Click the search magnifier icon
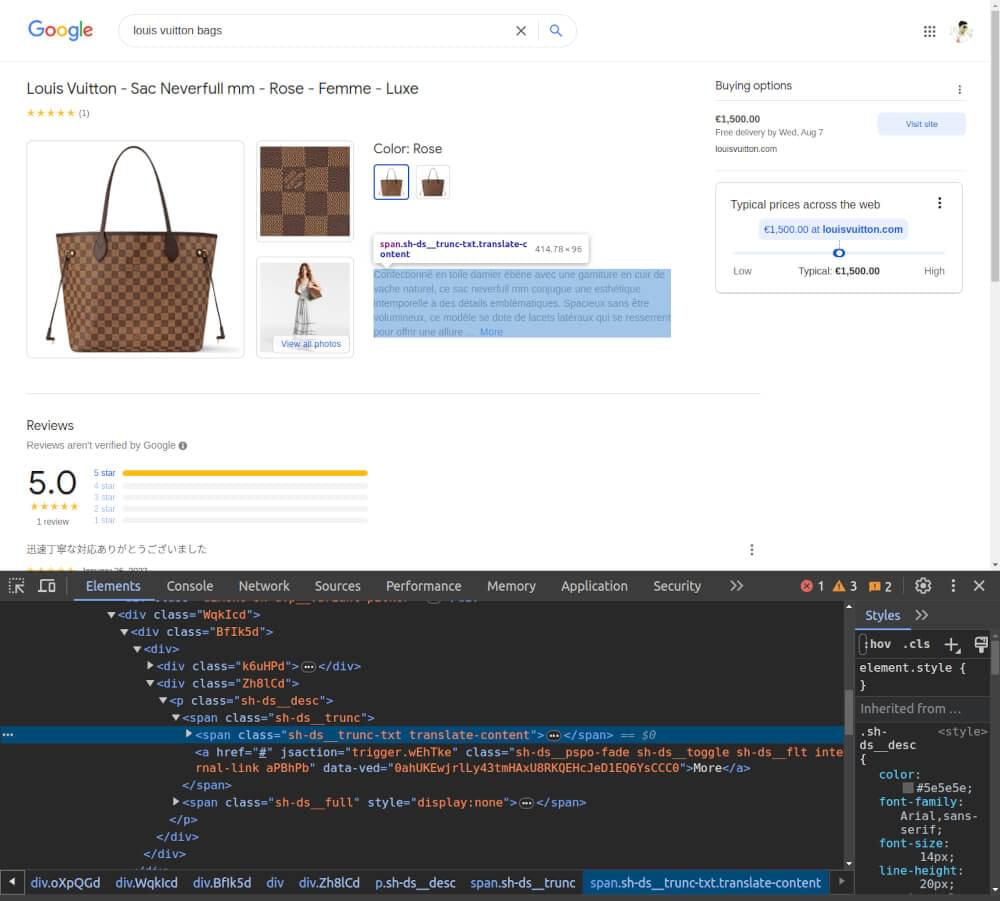Screen dimensions: 1000x901 tap(556, 31)
